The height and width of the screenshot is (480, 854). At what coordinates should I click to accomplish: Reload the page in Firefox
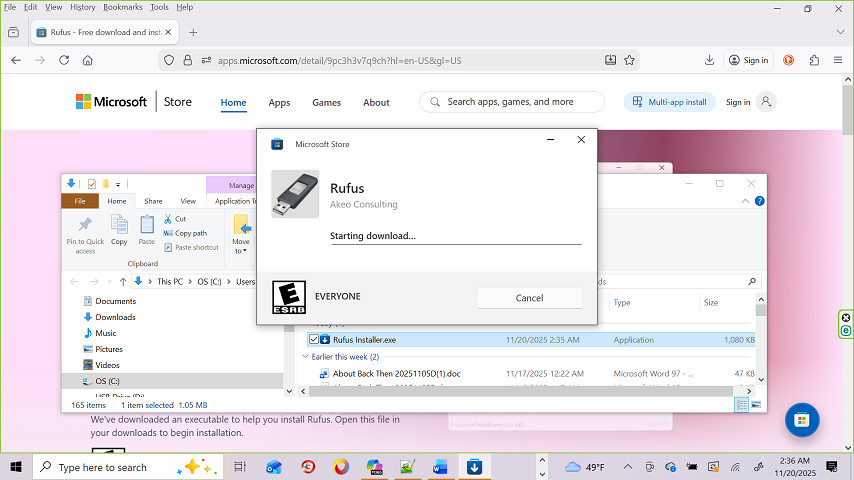64,60
